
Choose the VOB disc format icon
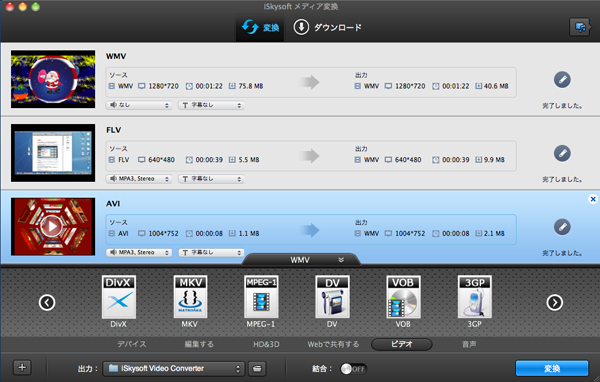pyautogui.click(x=403, y=297)
